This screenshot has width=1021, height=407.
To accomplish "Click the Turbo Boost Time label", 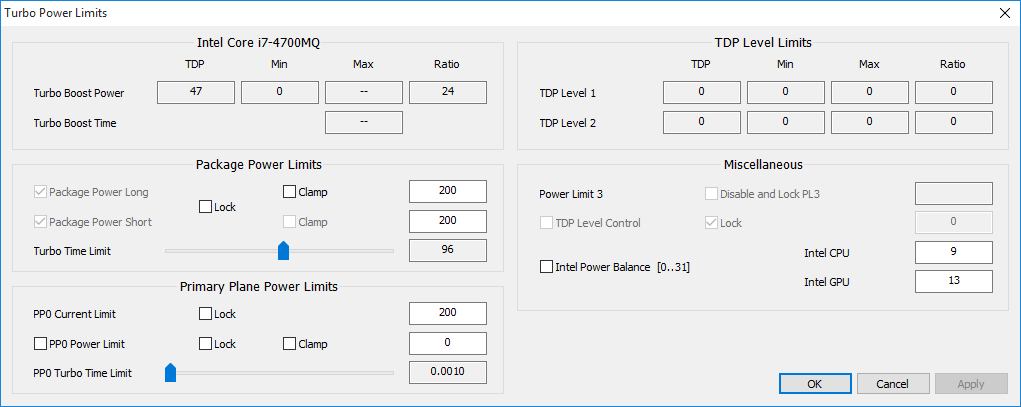I will tap(75, 122).
